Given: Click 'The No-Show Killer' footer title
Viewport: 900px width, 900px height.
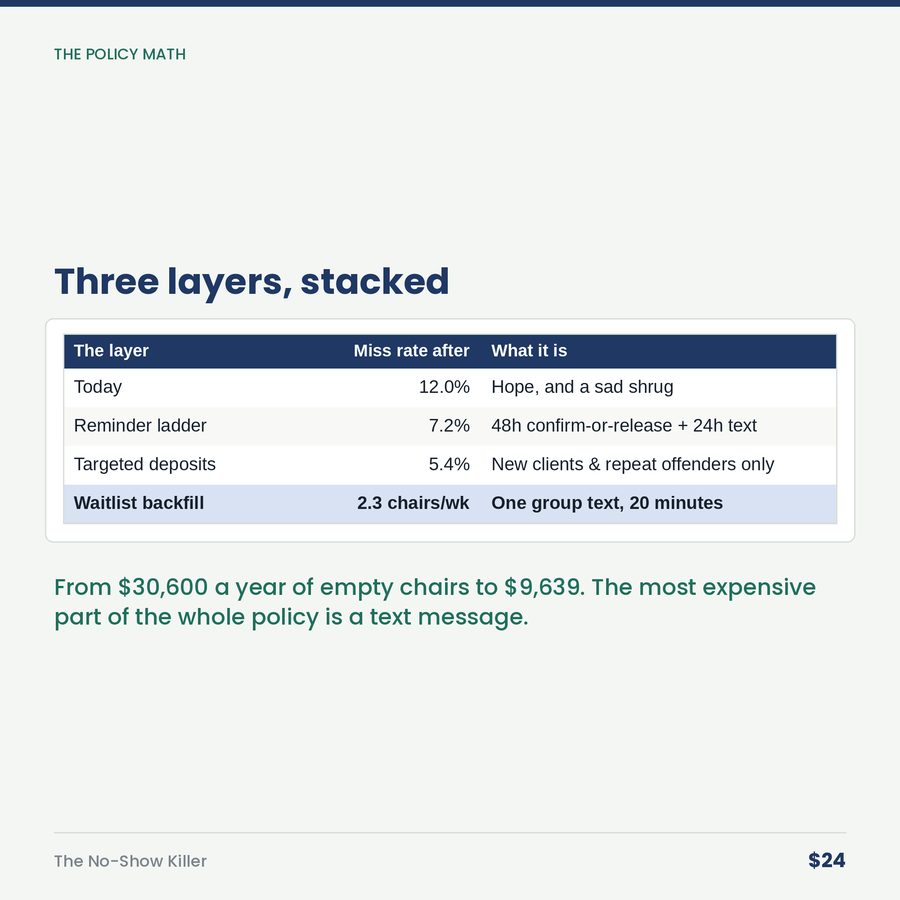Looking at the screenshot, I should coord(130,861).
